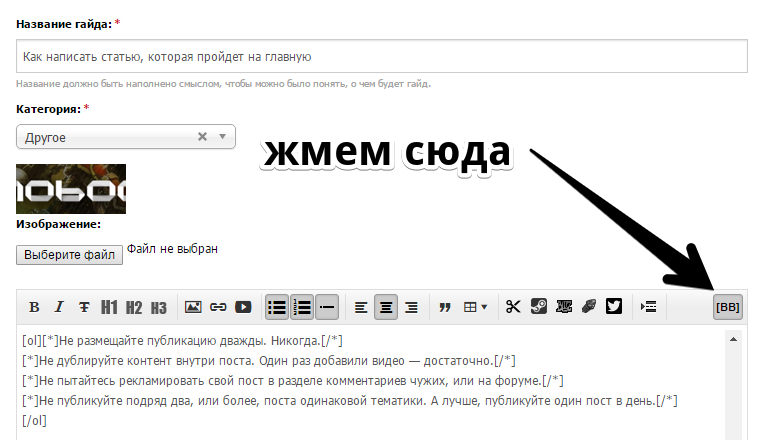760x440 pixels.
Task: Apply H3 heading style
Action: [159, 307]
